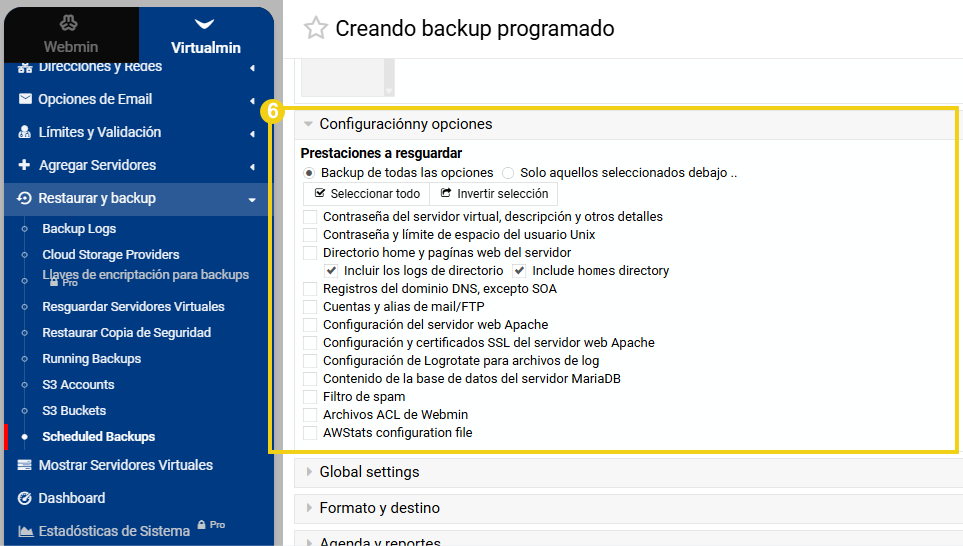Click the Virtualmin chevron icon

point(205,24)
